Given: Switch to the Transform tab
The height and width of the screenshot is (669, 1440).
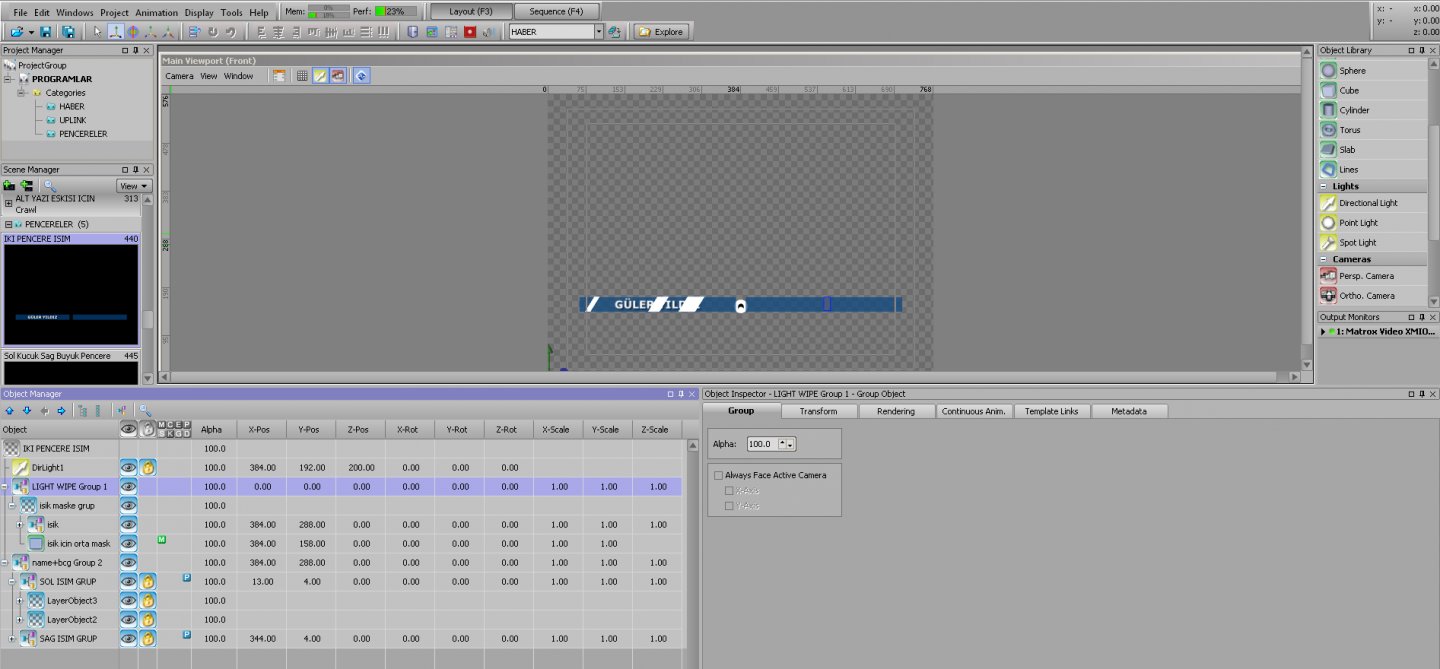Looking at the screenshot, I should tap(818, 411).
